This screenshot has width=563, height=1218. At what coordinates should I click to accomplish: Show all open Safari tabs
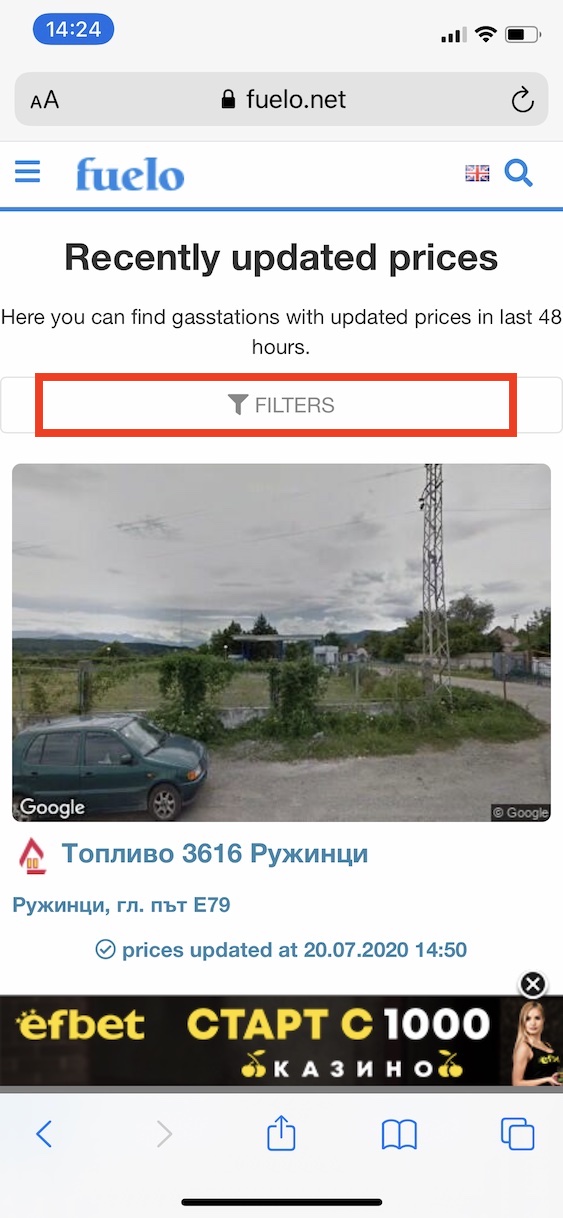point(517,1134)
